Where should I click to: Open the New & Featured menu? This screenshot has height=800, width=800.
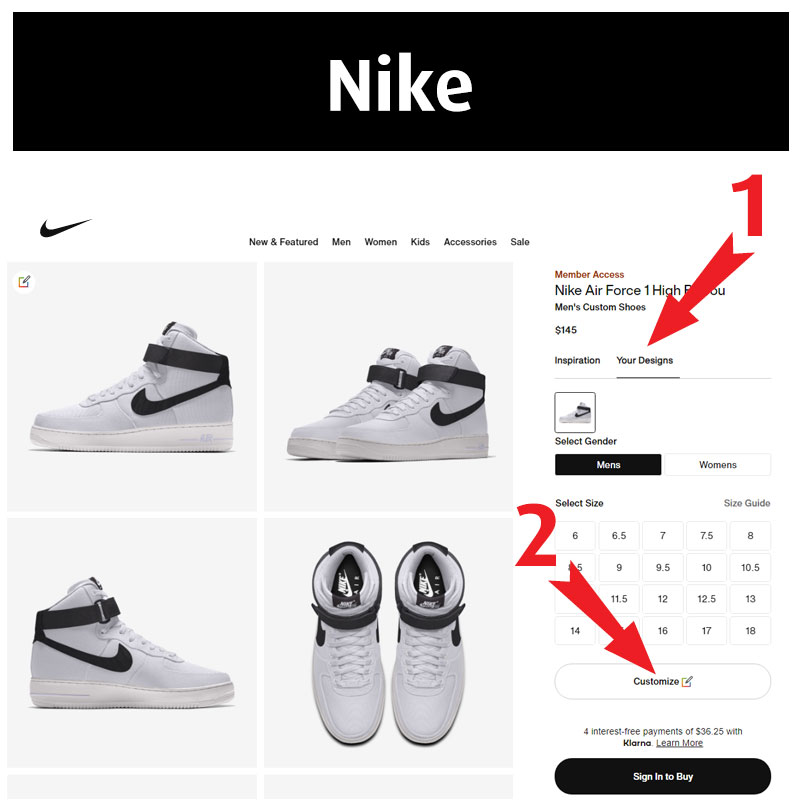coord(283,242)
